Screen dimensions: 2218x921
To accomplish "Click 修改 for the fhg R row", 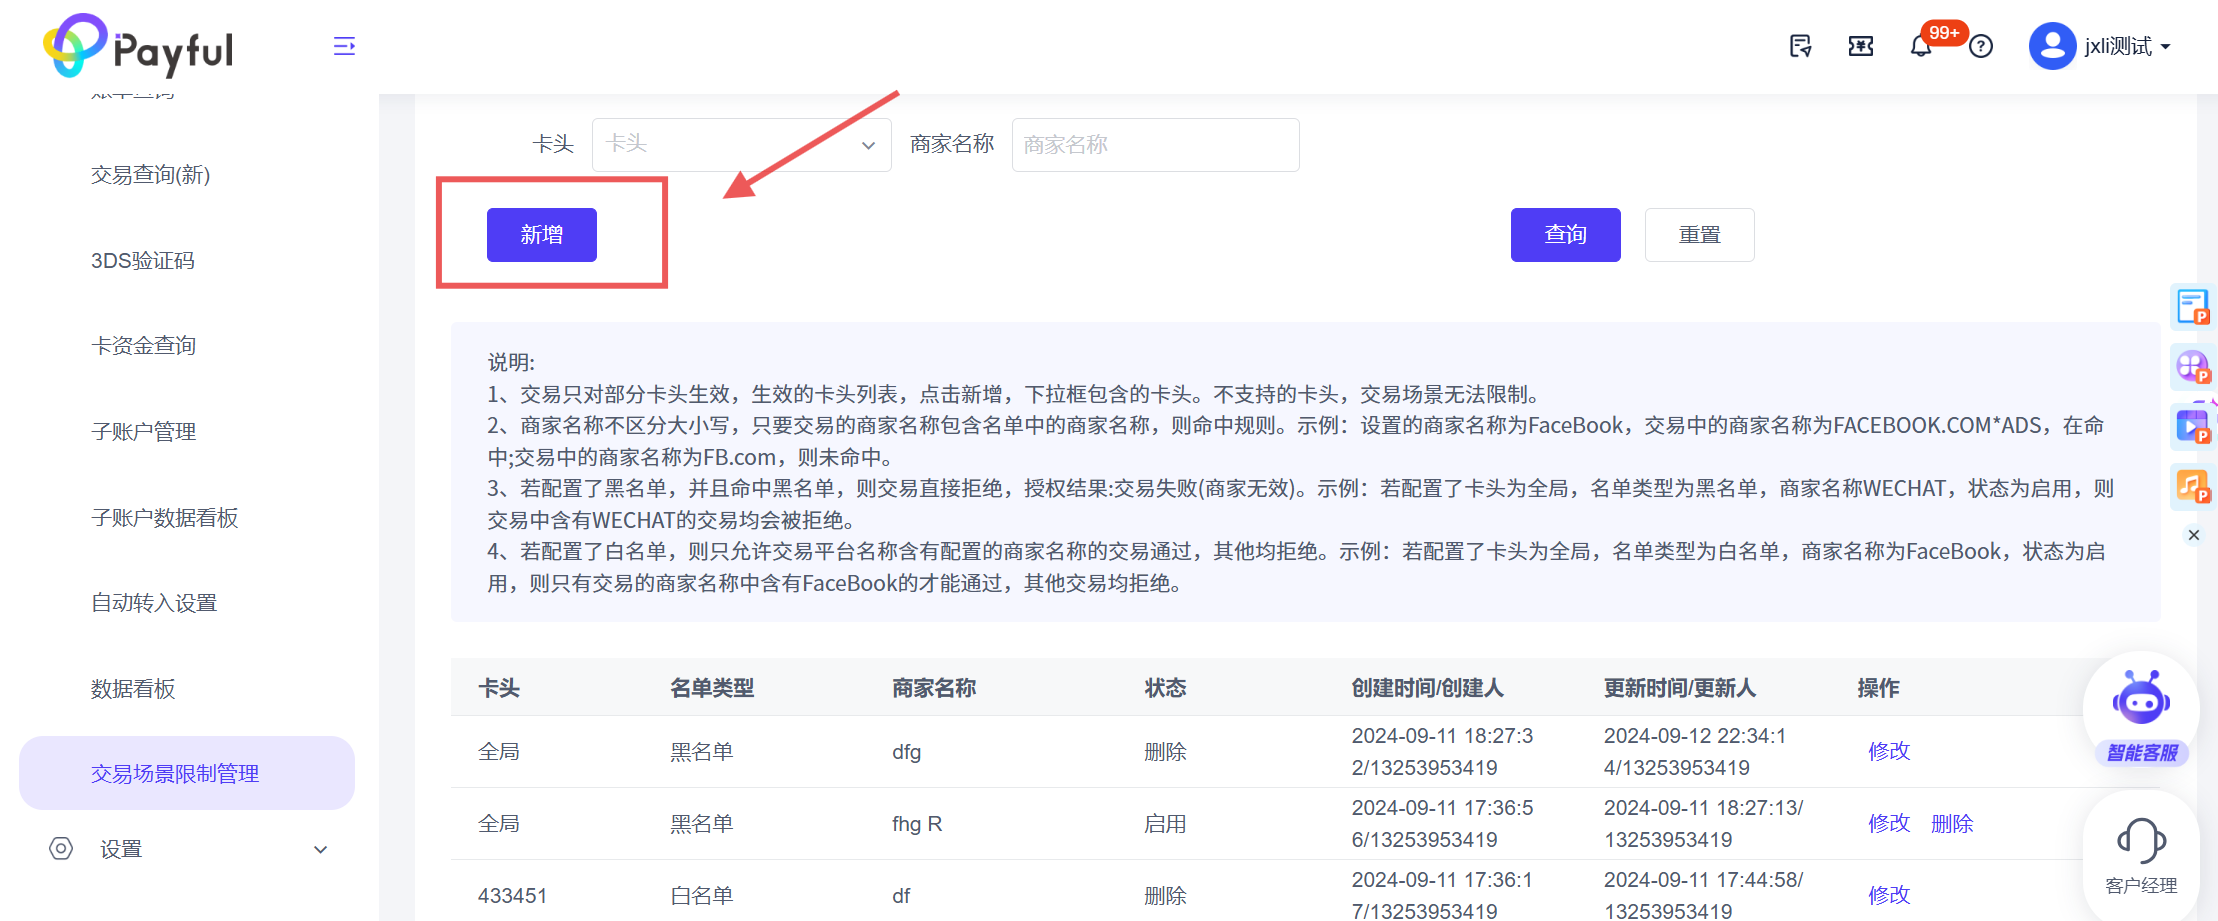I will pos(1889,823).
